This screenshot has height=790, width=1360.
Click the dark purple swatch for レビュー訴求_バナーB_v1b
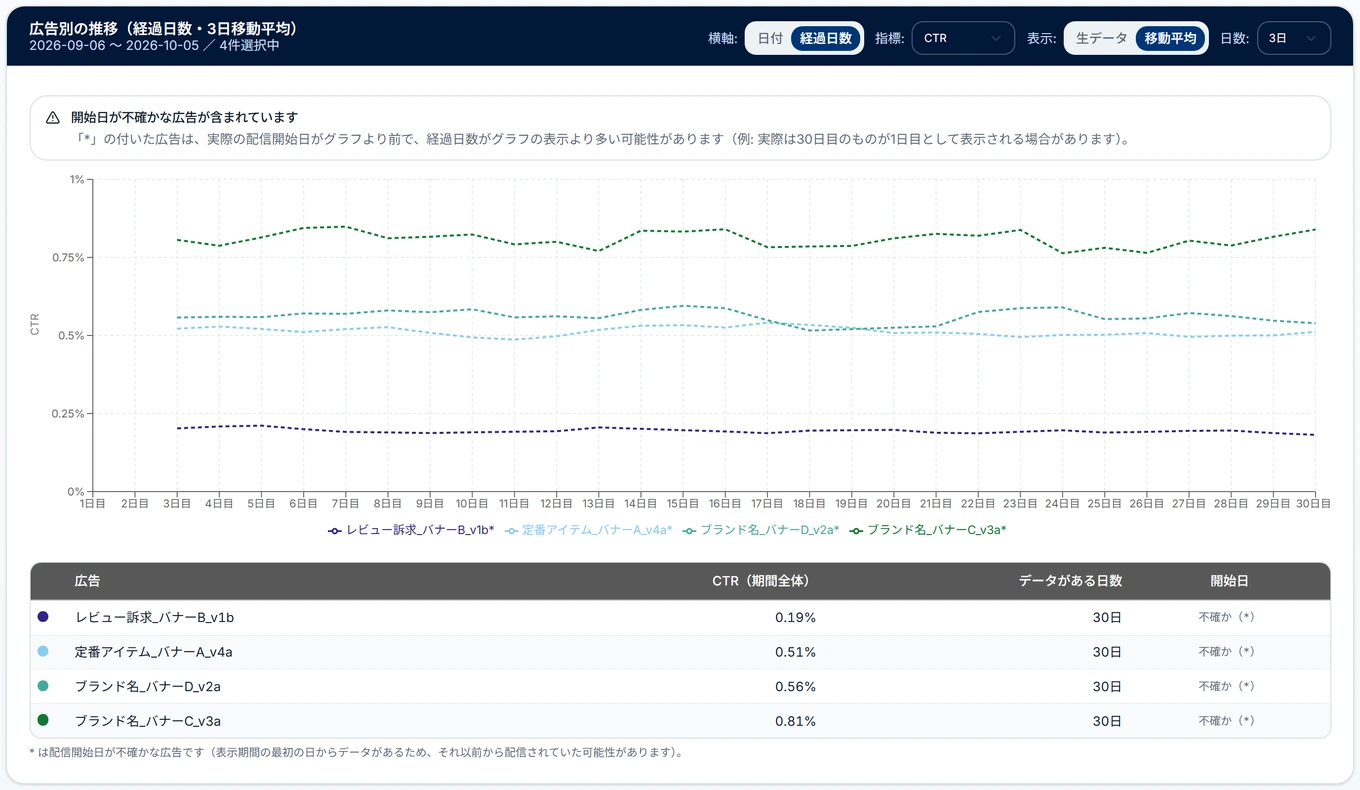click(x=43, y=617)
